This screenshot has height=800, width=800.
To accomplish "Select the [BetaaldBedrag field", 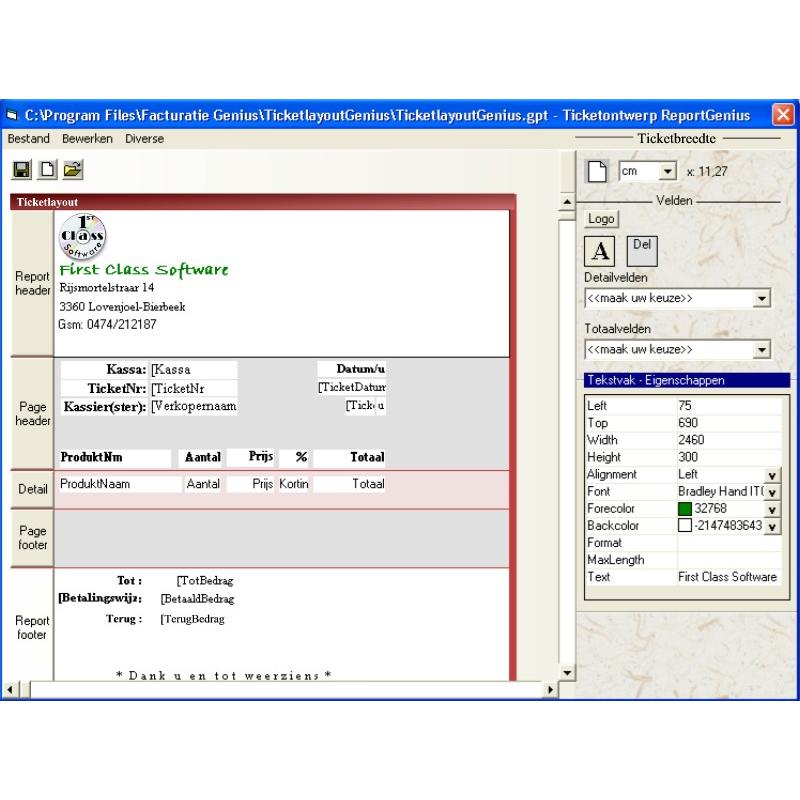I will [197, 599].
